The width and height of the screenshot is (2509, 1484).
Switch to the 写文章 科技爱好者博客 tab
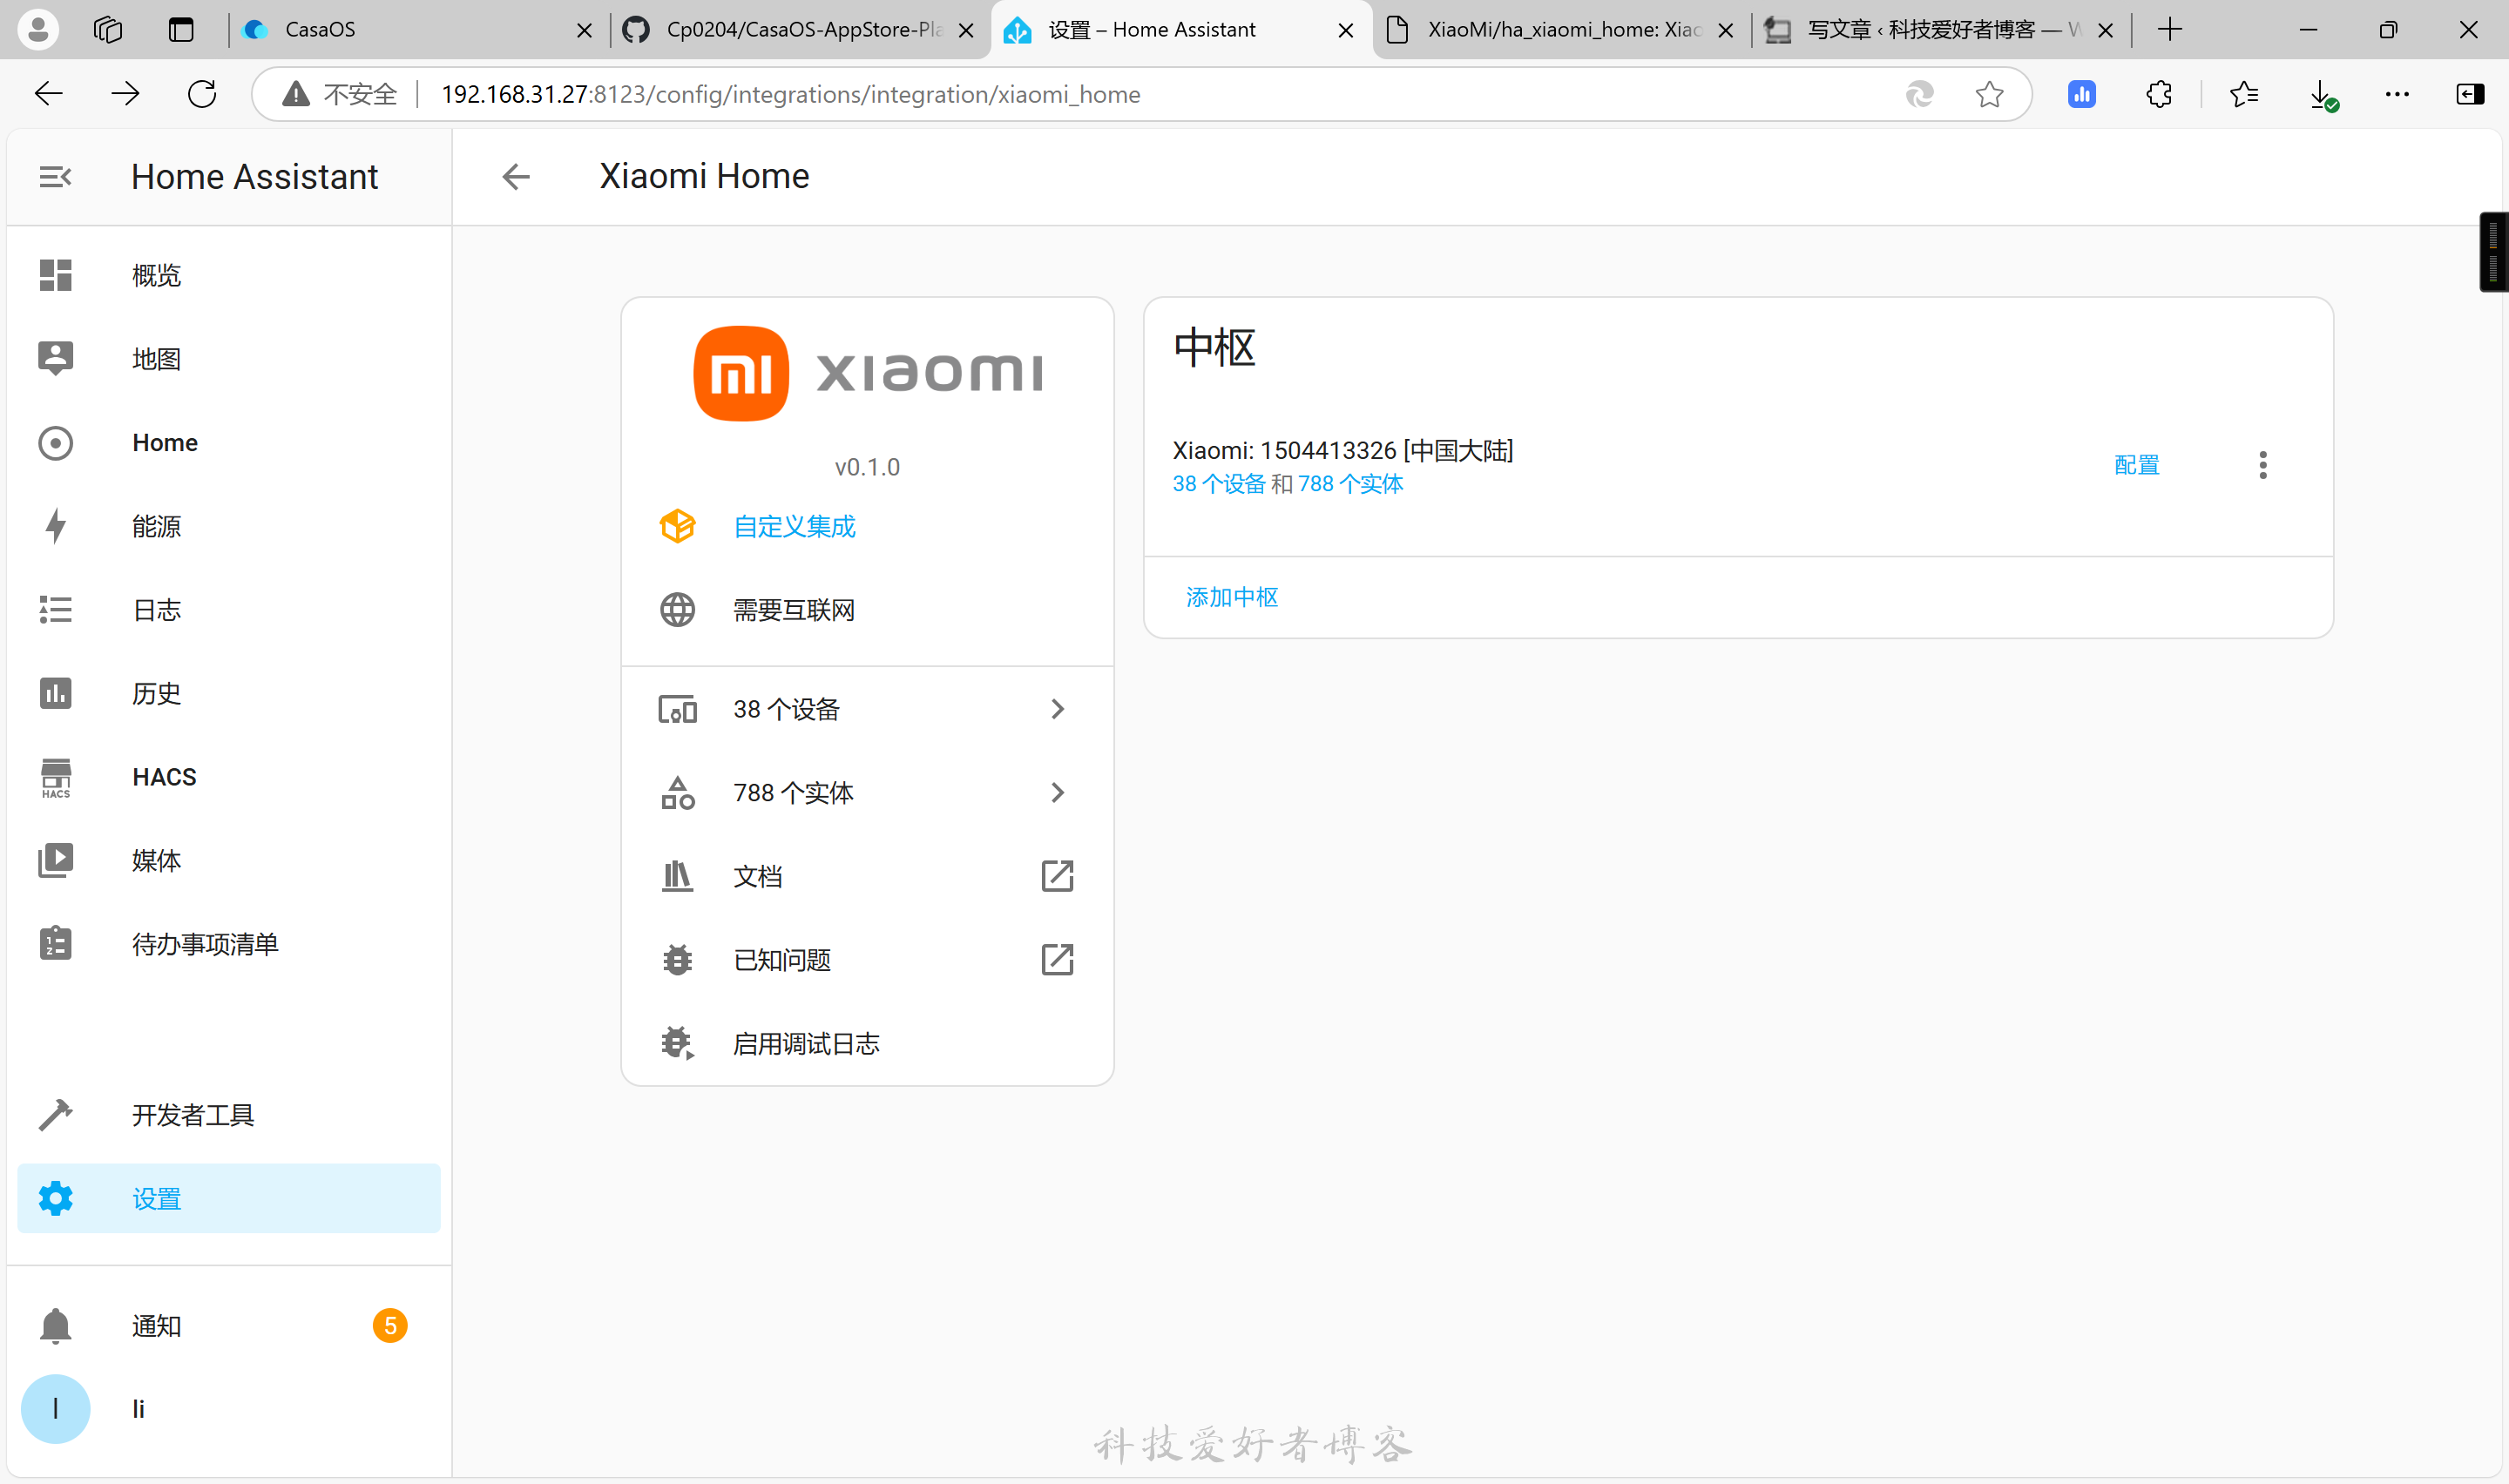pos(1941,30)
